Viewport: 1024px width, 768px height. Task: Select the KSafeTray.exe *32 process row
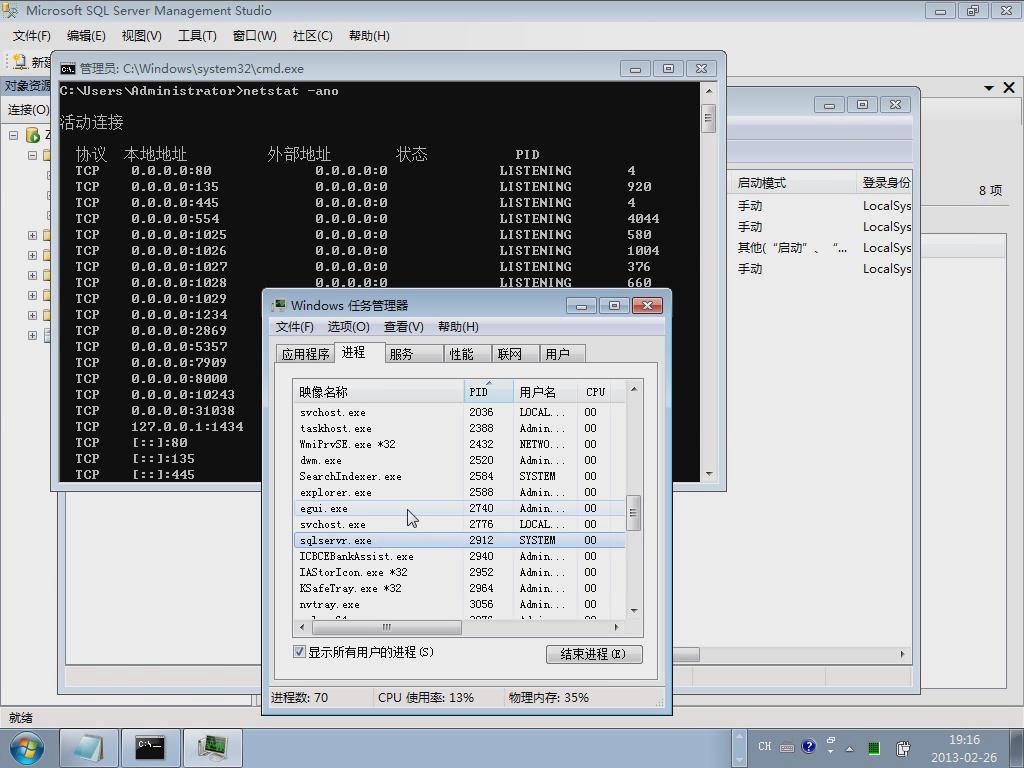pos(460,588)
